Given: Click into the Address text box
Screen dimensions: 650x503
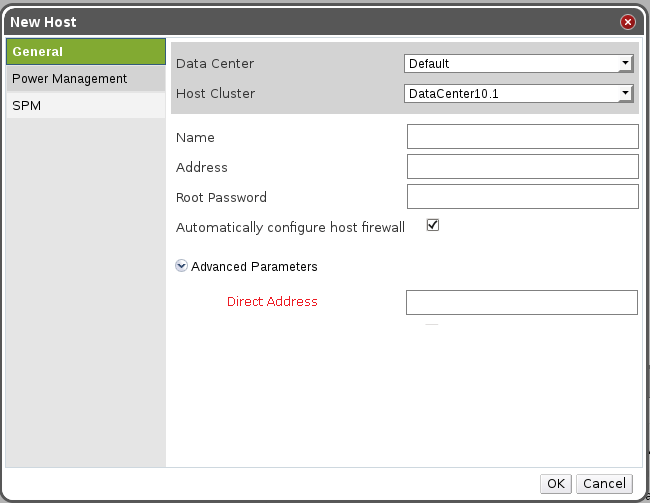Looking at the screenshot, I should click(x=522, y=167).
